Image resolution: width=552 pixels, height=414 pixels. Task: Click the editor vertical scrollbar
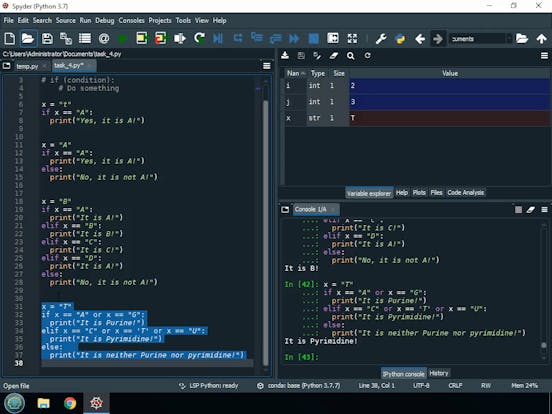266,232
